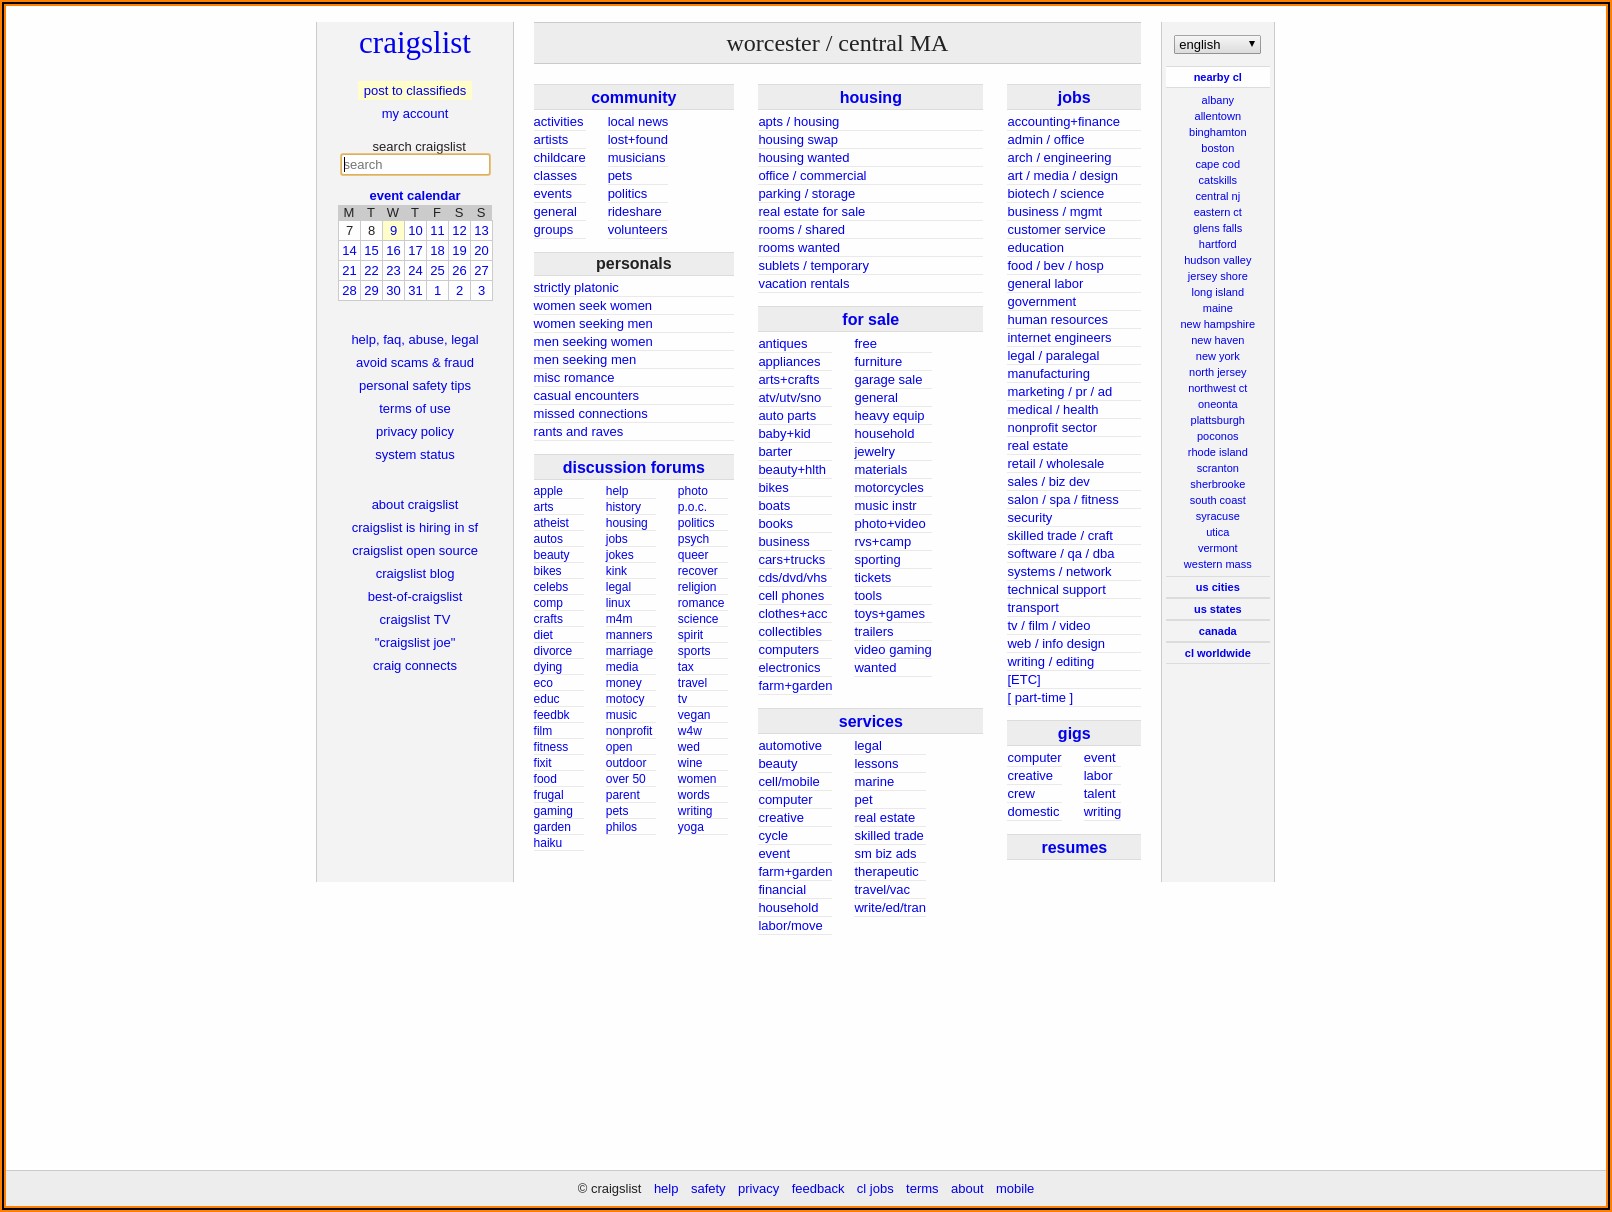Select day 25 in the event calendar
This screenshot has height=1212, width=1612.
pyautogui.click(x=437, y=270)
